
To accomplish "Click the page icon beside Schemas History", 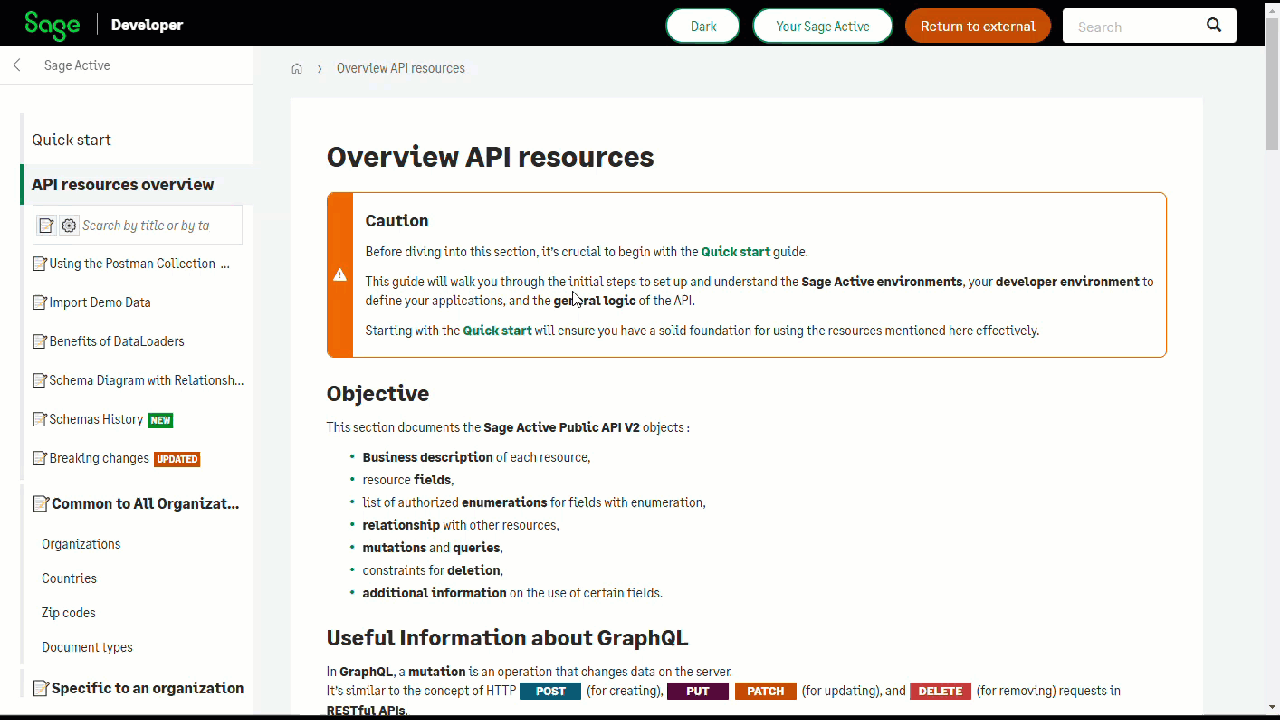I will [x=40, y=420].
